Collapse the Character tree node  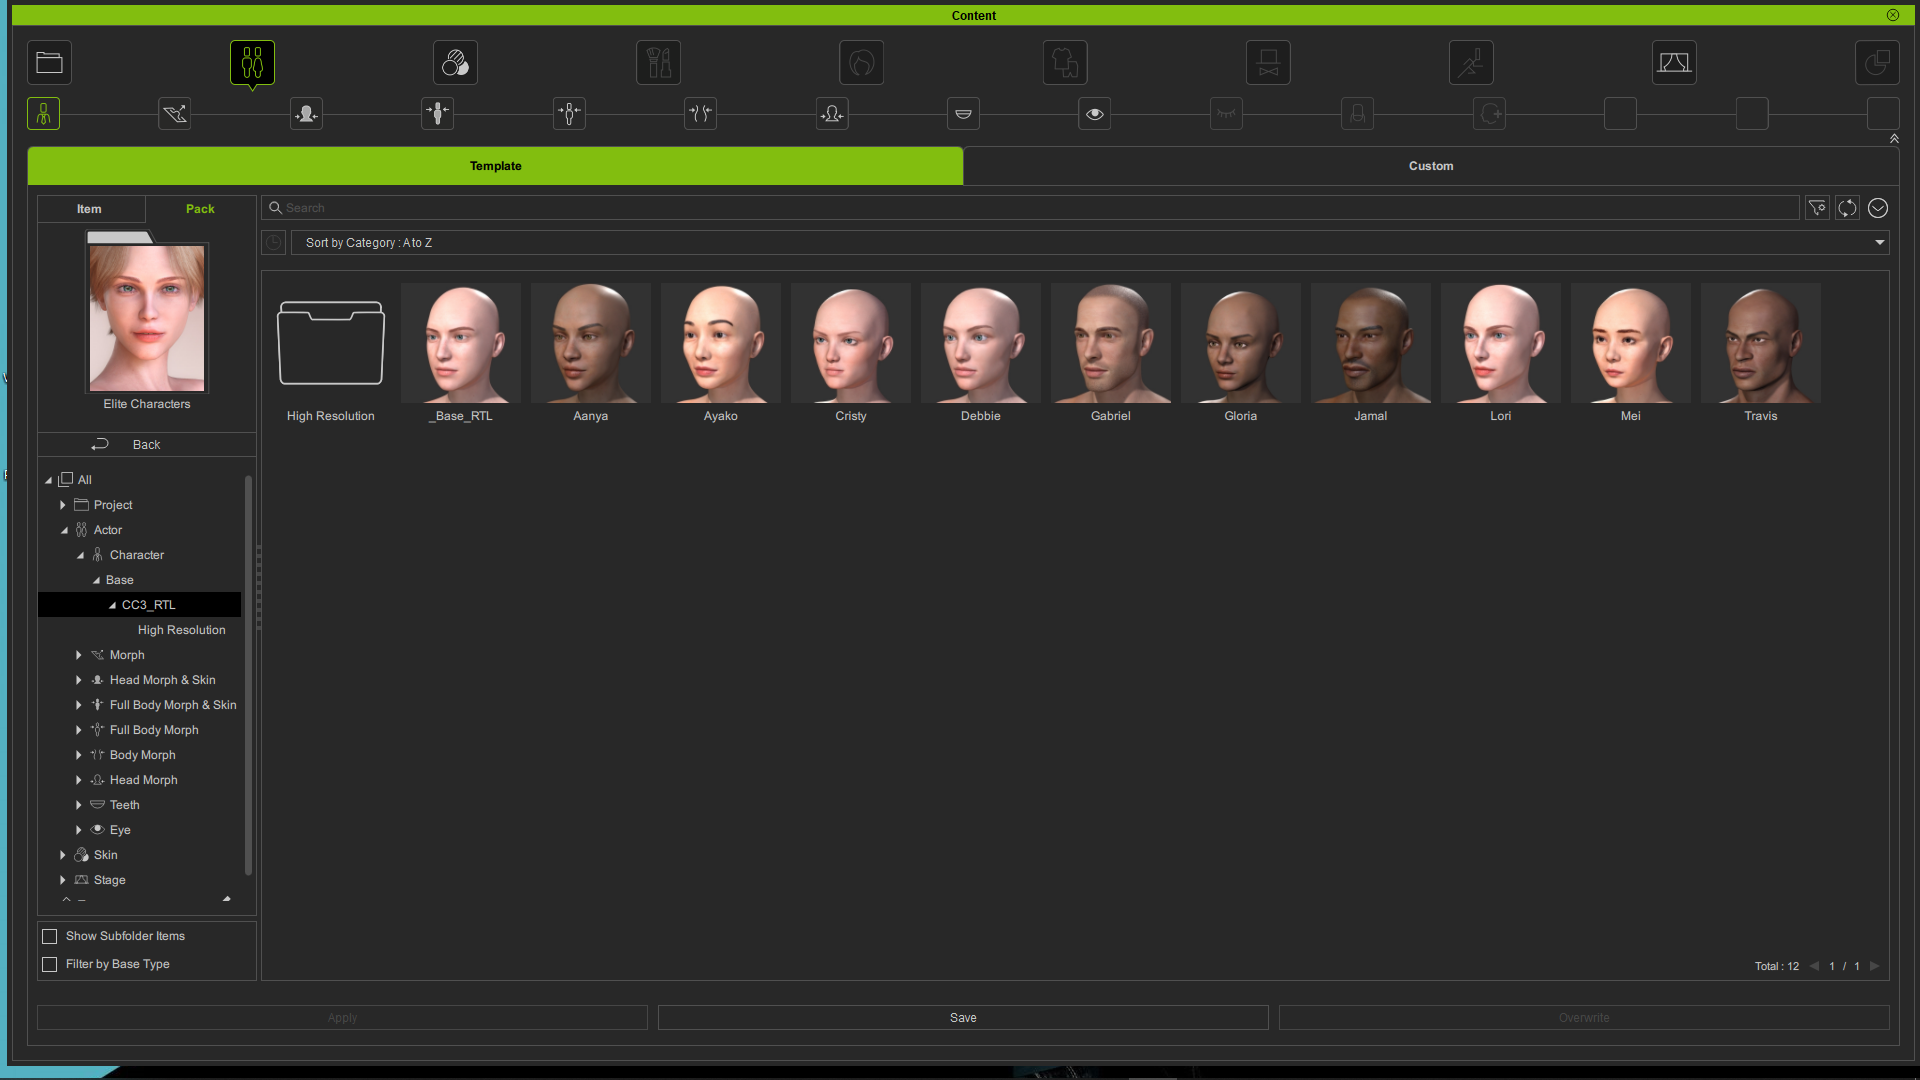point(80,555)
